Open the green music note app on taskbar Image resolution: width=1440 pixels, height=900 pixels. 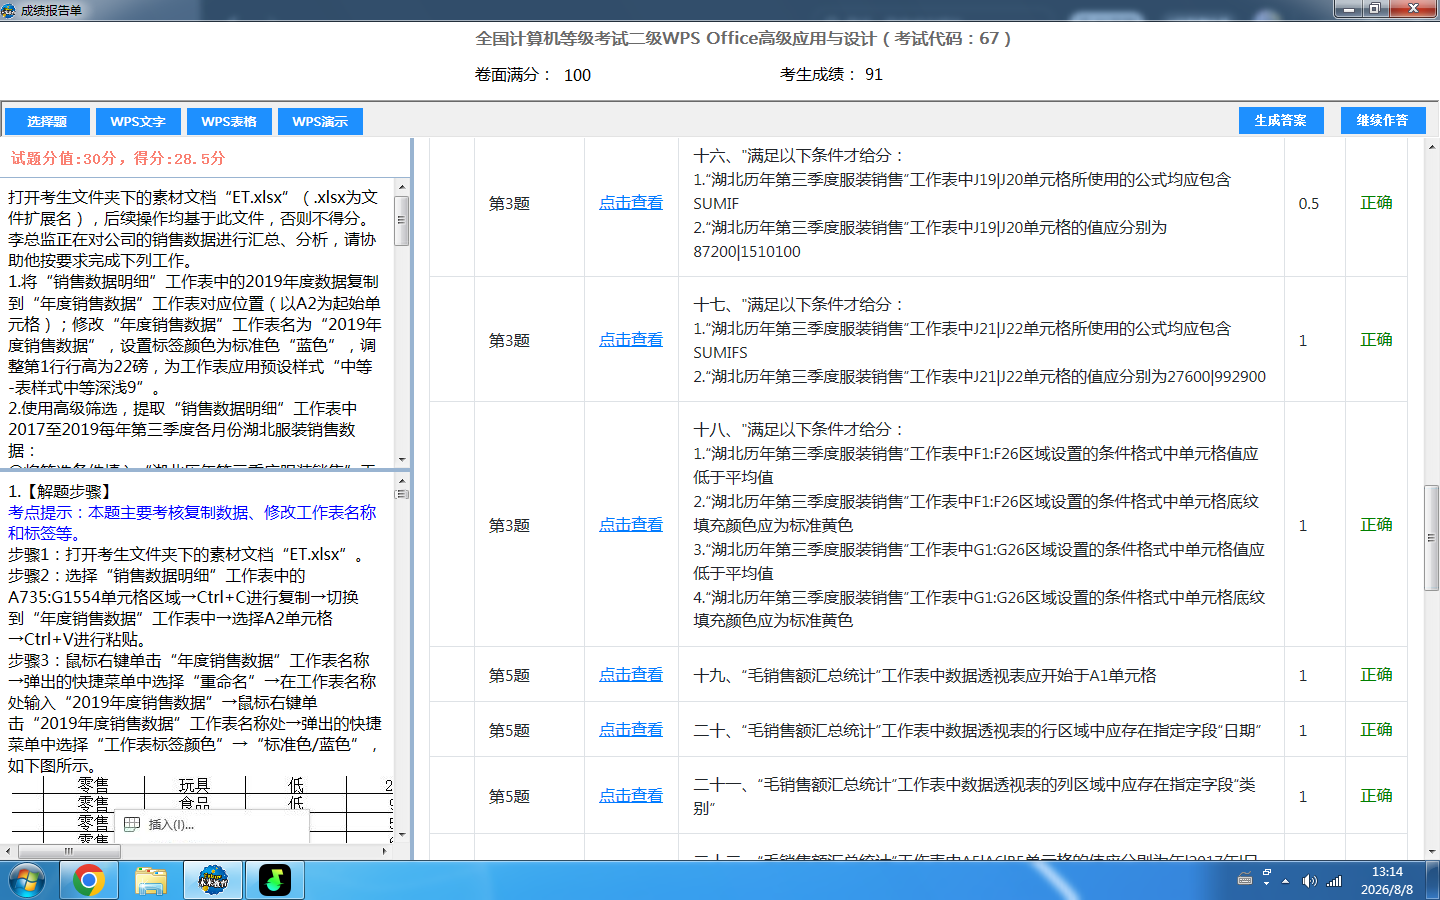pos(274,880)
